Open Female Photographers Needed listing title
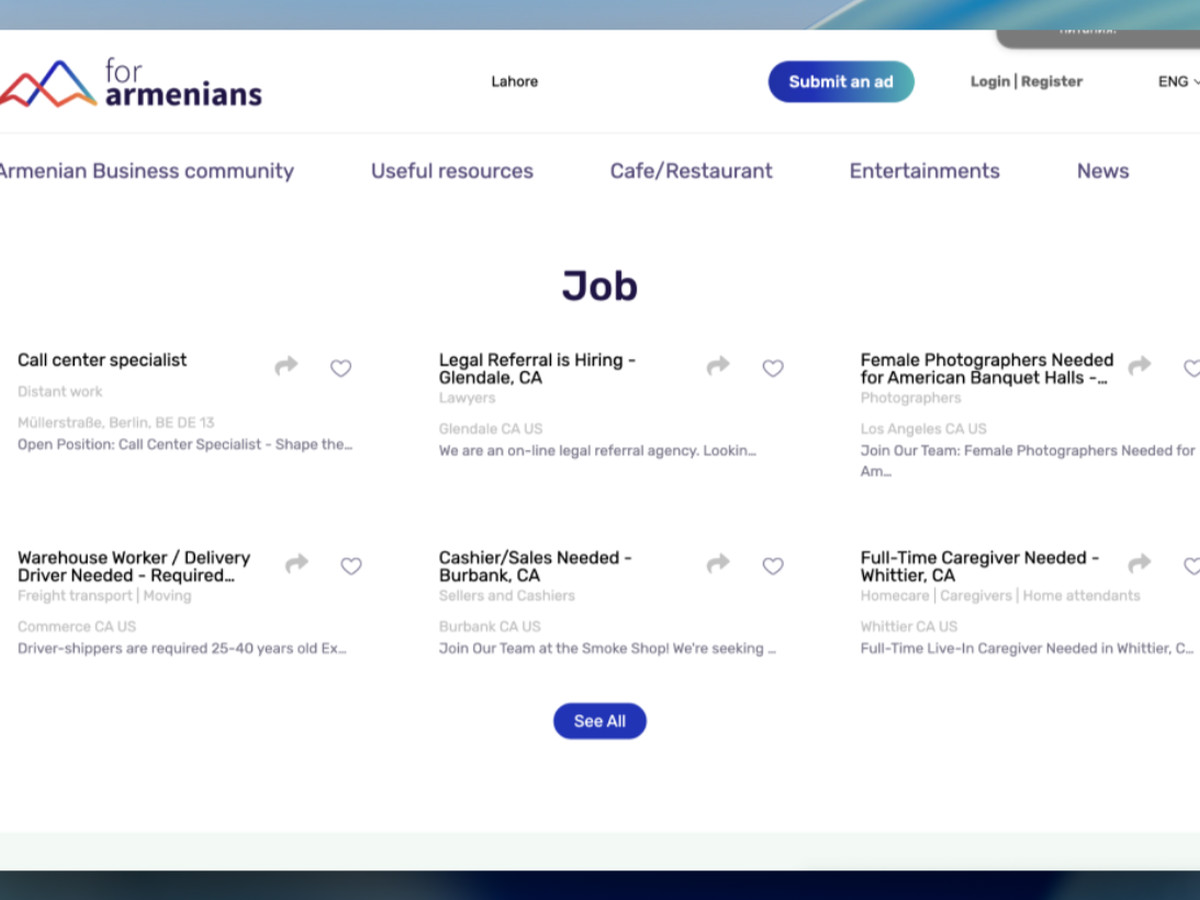Image resolution: width=1200 pixels, height=900 pixels. coord(987,369)
